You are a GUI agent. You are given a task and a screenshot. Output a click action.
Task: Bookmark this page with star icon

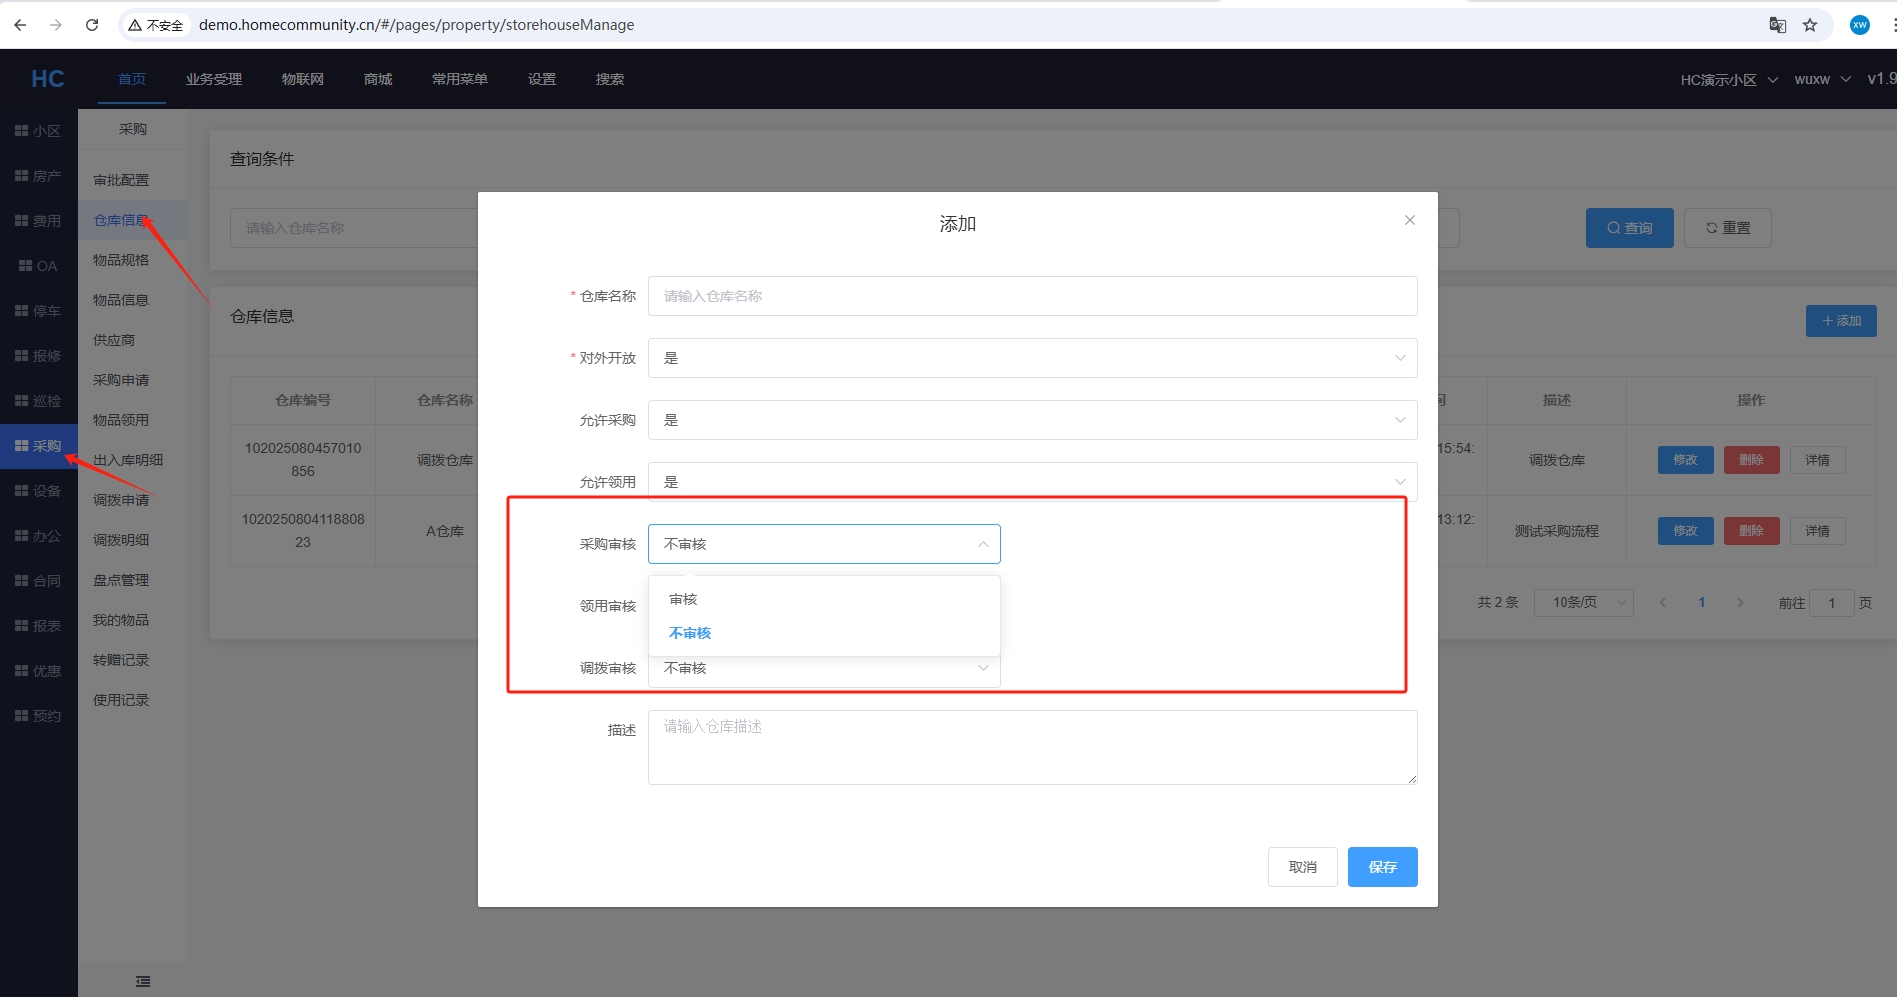coord(1810,25)
